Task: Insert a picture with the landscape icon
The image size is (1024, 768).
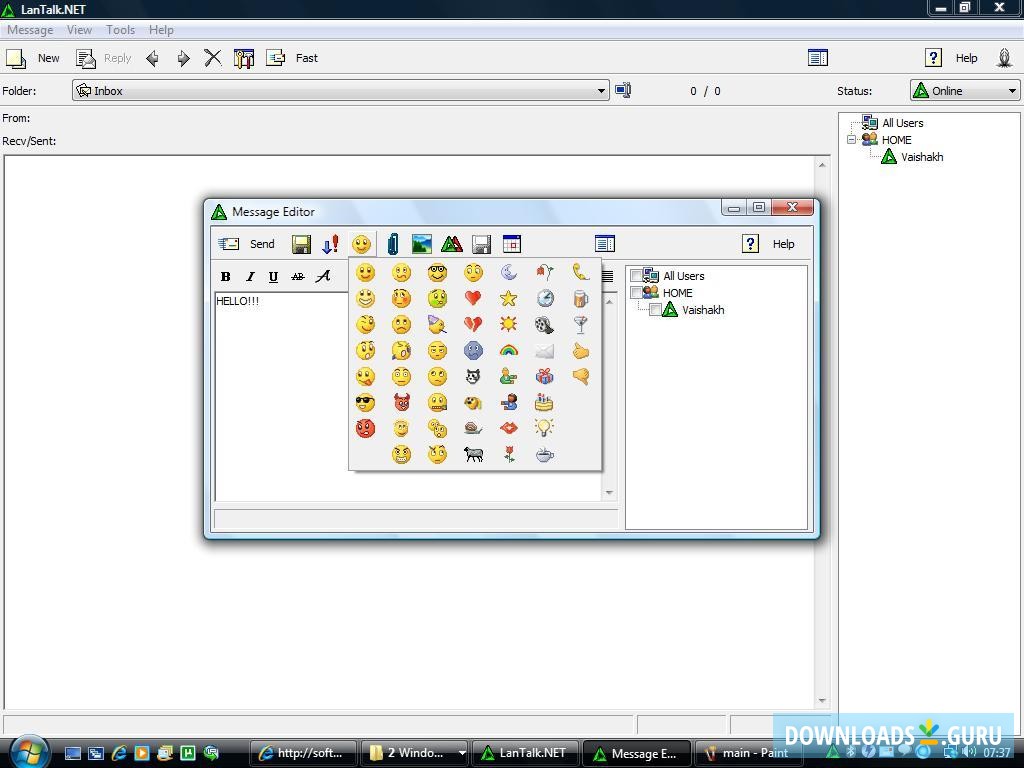Action: (422, 244)
